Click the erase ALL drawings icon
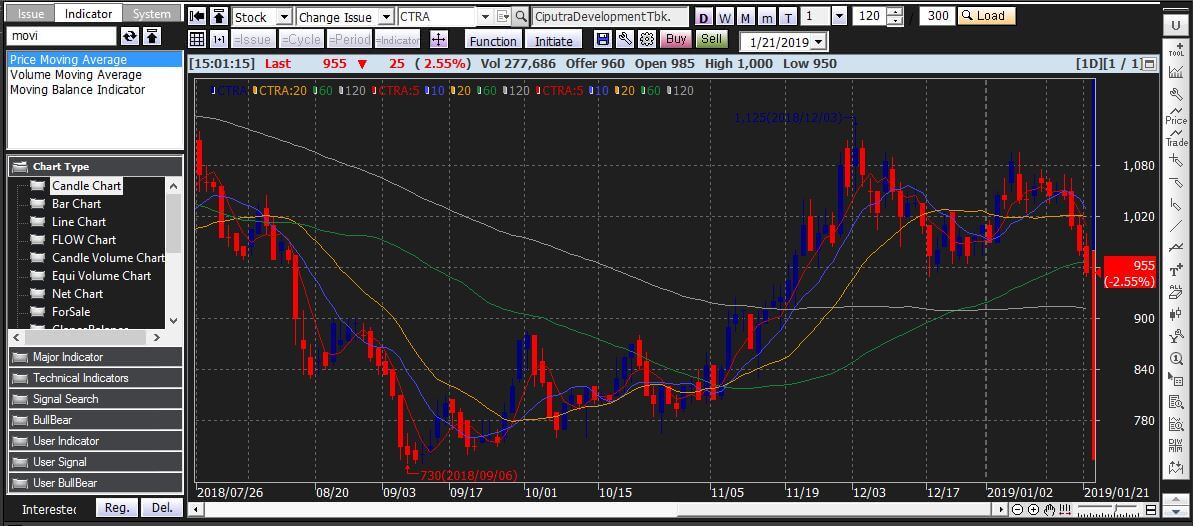The height and width of the screenshot is (526, 1193). (1176, 291)
